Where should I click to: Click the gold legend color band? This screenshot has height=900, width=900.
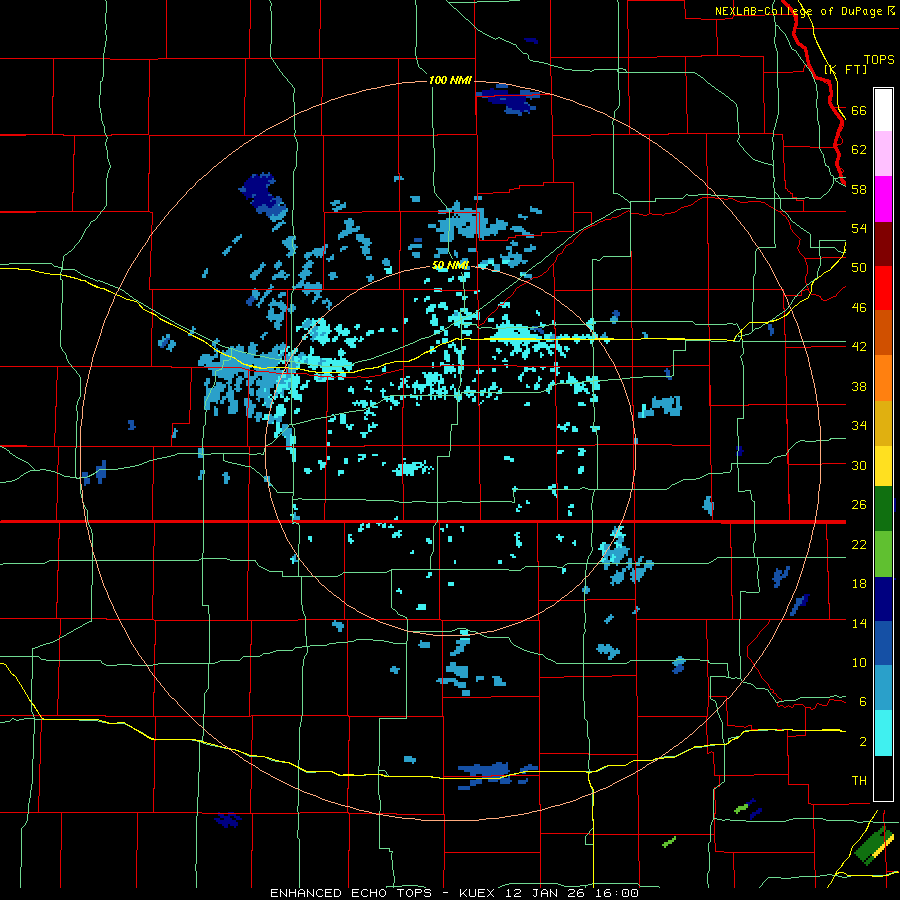(883, 423)
